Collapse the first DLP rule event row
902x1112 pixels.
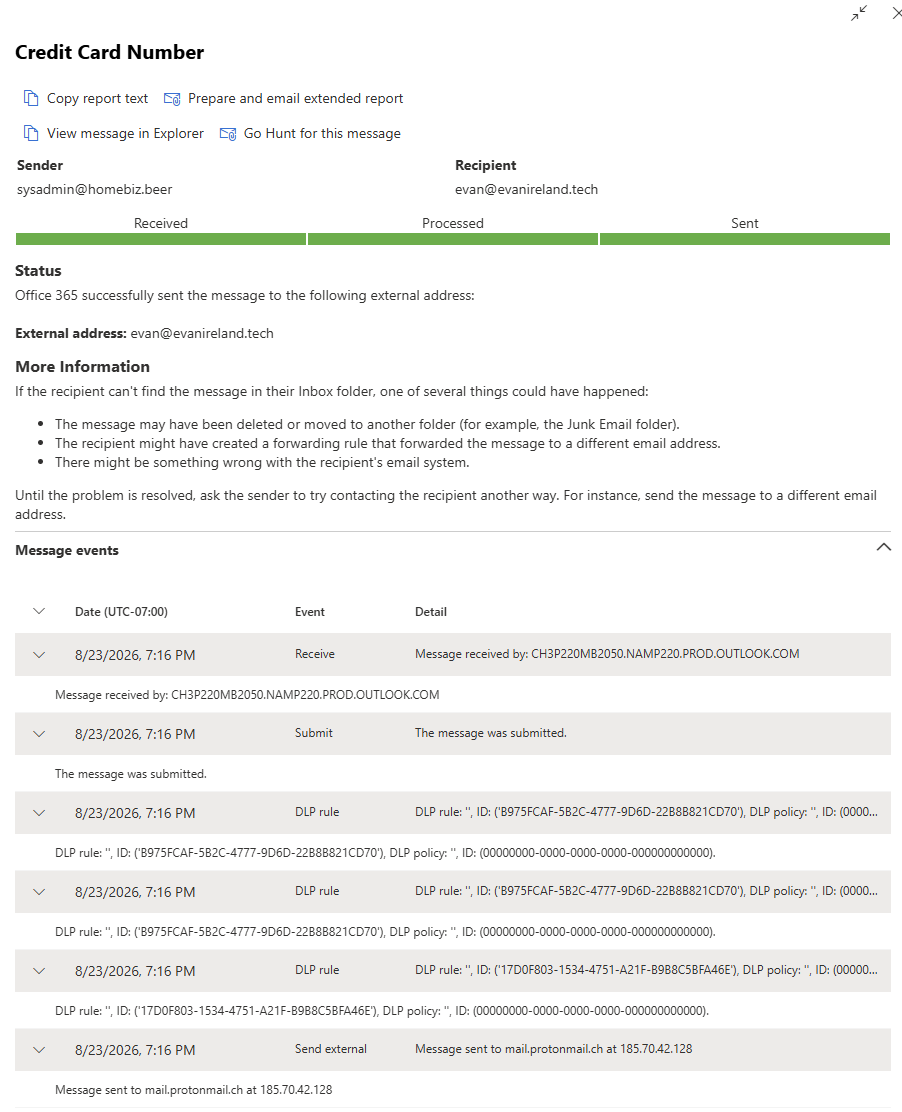click(39, 813)
